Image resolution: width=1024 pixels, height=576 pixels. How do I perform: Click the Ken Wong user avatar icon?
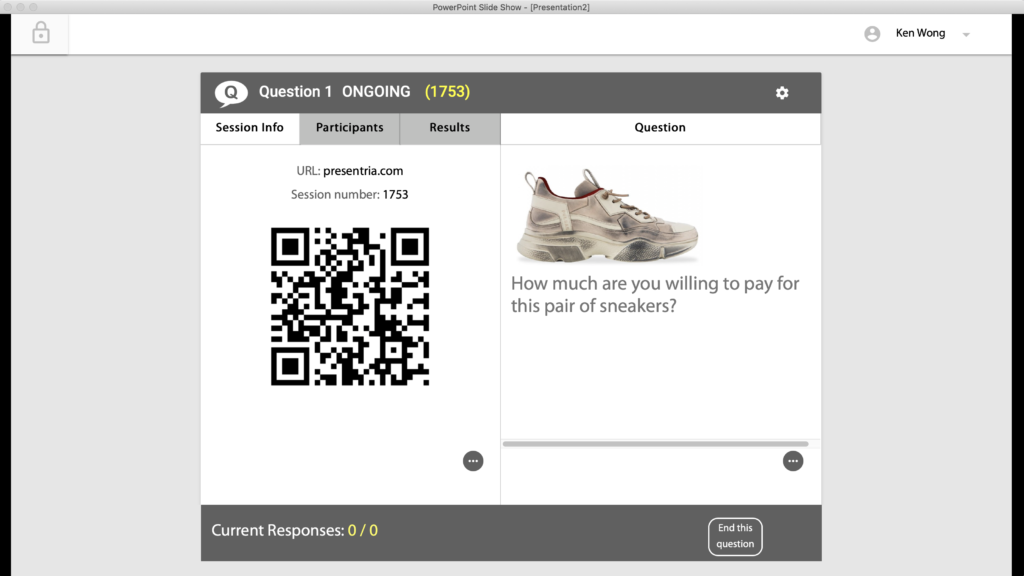click(872, 33)
